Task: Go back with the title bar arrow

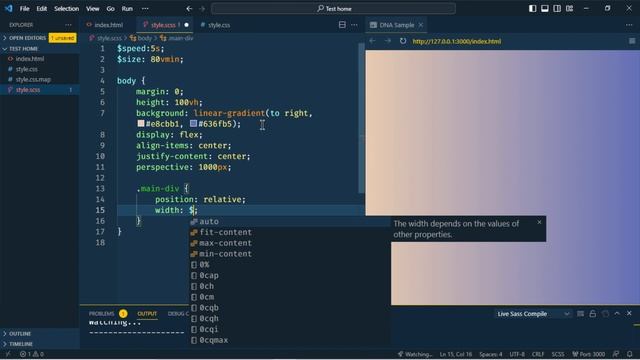Action: 189,9
